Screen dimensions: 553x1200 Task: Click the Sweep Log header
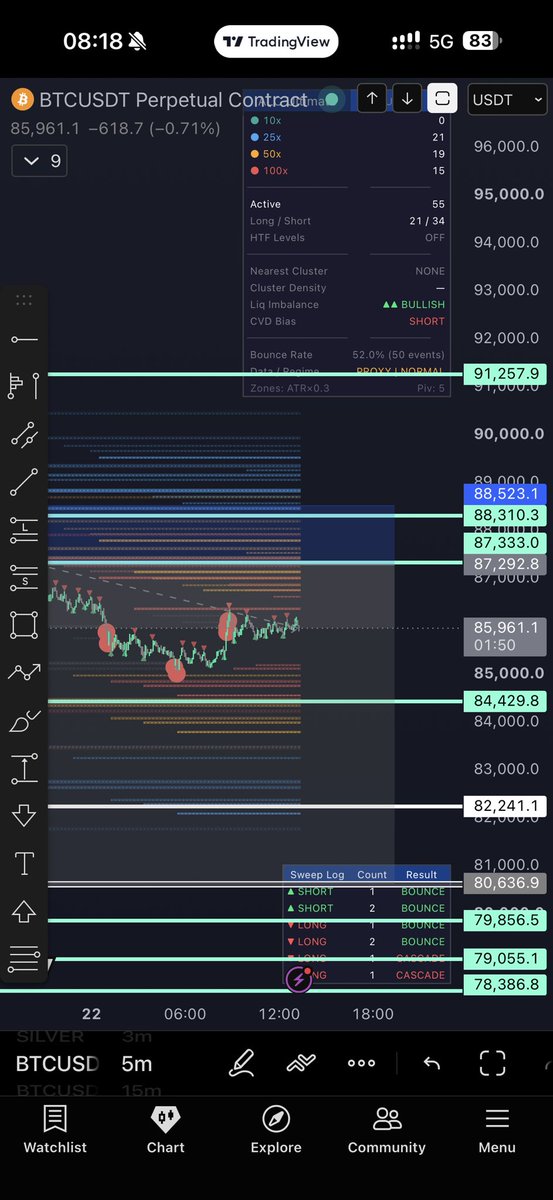coord(317,875)
